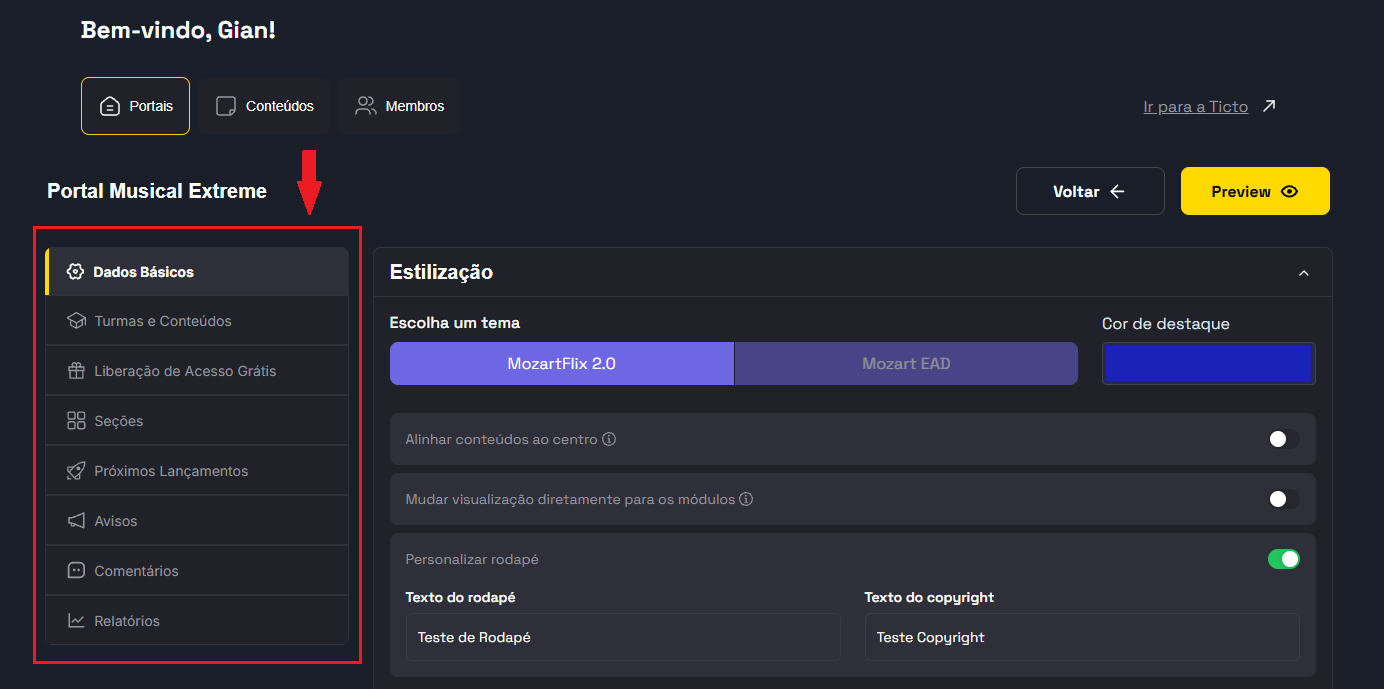Collapse the Estilização section chevron
This screenshot has height=689, width=1384.
[1303, 273]
